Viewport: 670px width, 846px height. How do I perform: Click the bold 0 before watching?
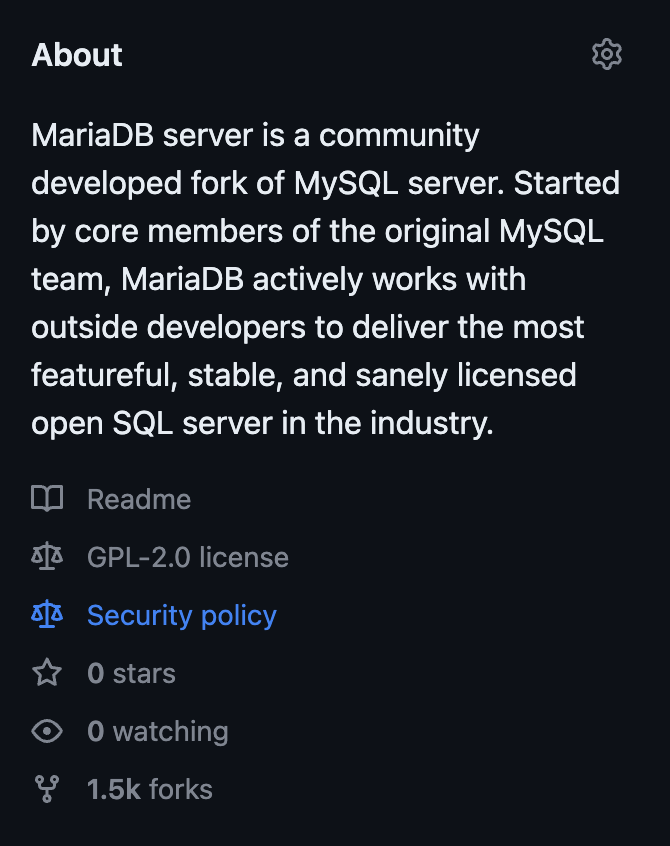95,732
